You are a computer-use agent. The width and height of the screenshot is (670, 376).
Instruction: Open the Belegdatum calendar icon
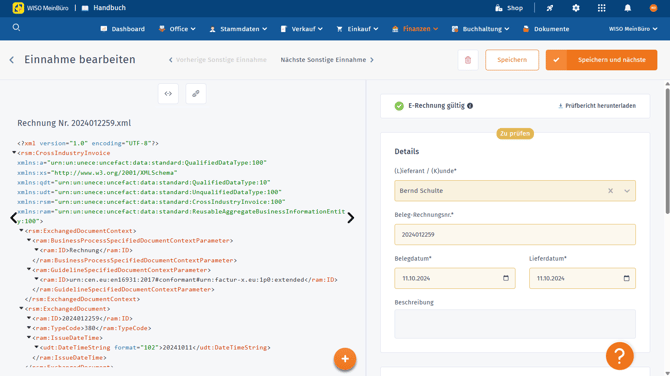[506, 278]
